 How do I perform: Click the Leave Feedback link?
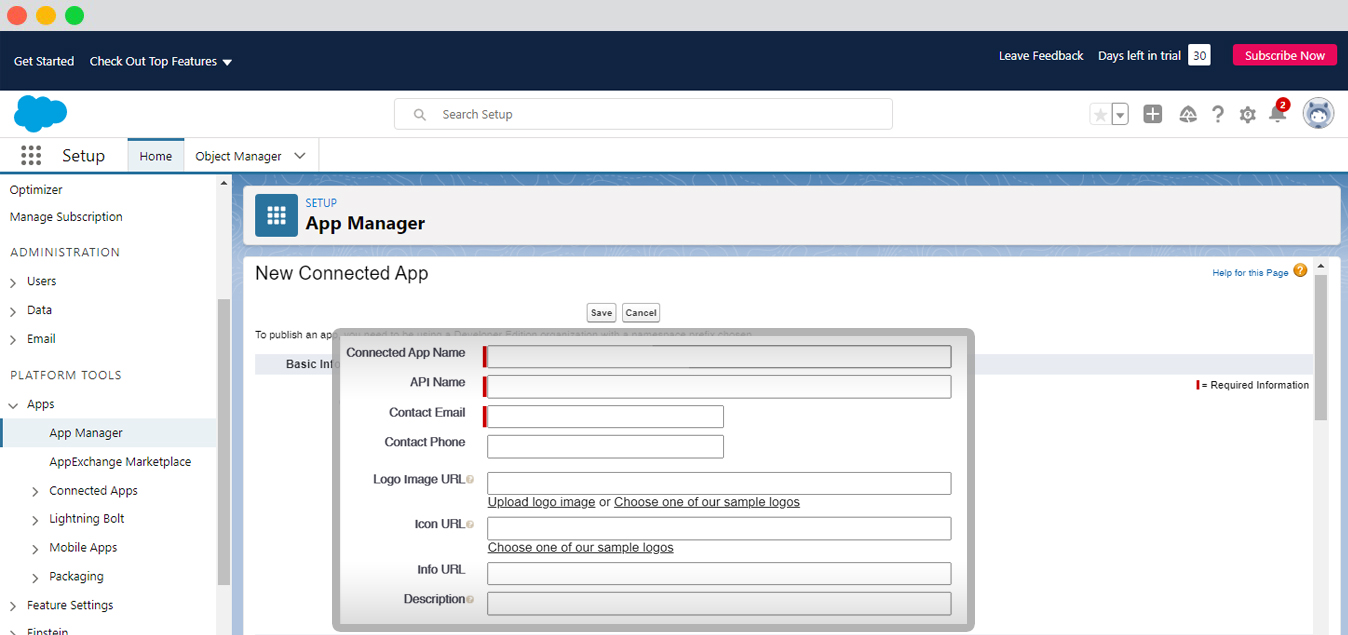1041,56
